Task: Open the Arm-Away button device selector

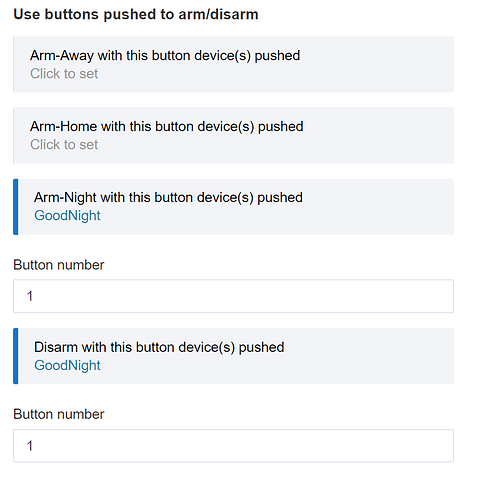Action: tap(233, 64)
